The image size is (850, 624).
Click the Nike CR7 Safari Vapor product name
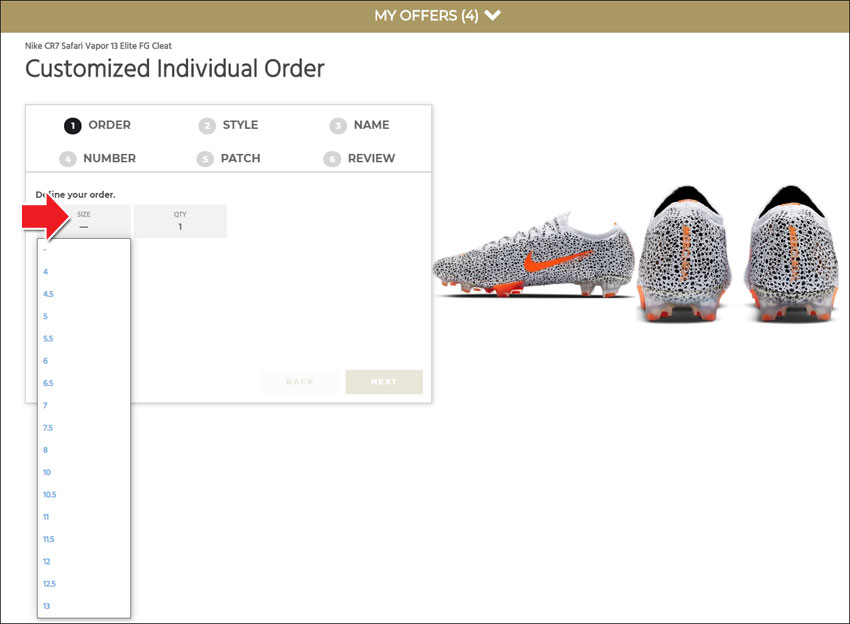click(x=98, y=46)
